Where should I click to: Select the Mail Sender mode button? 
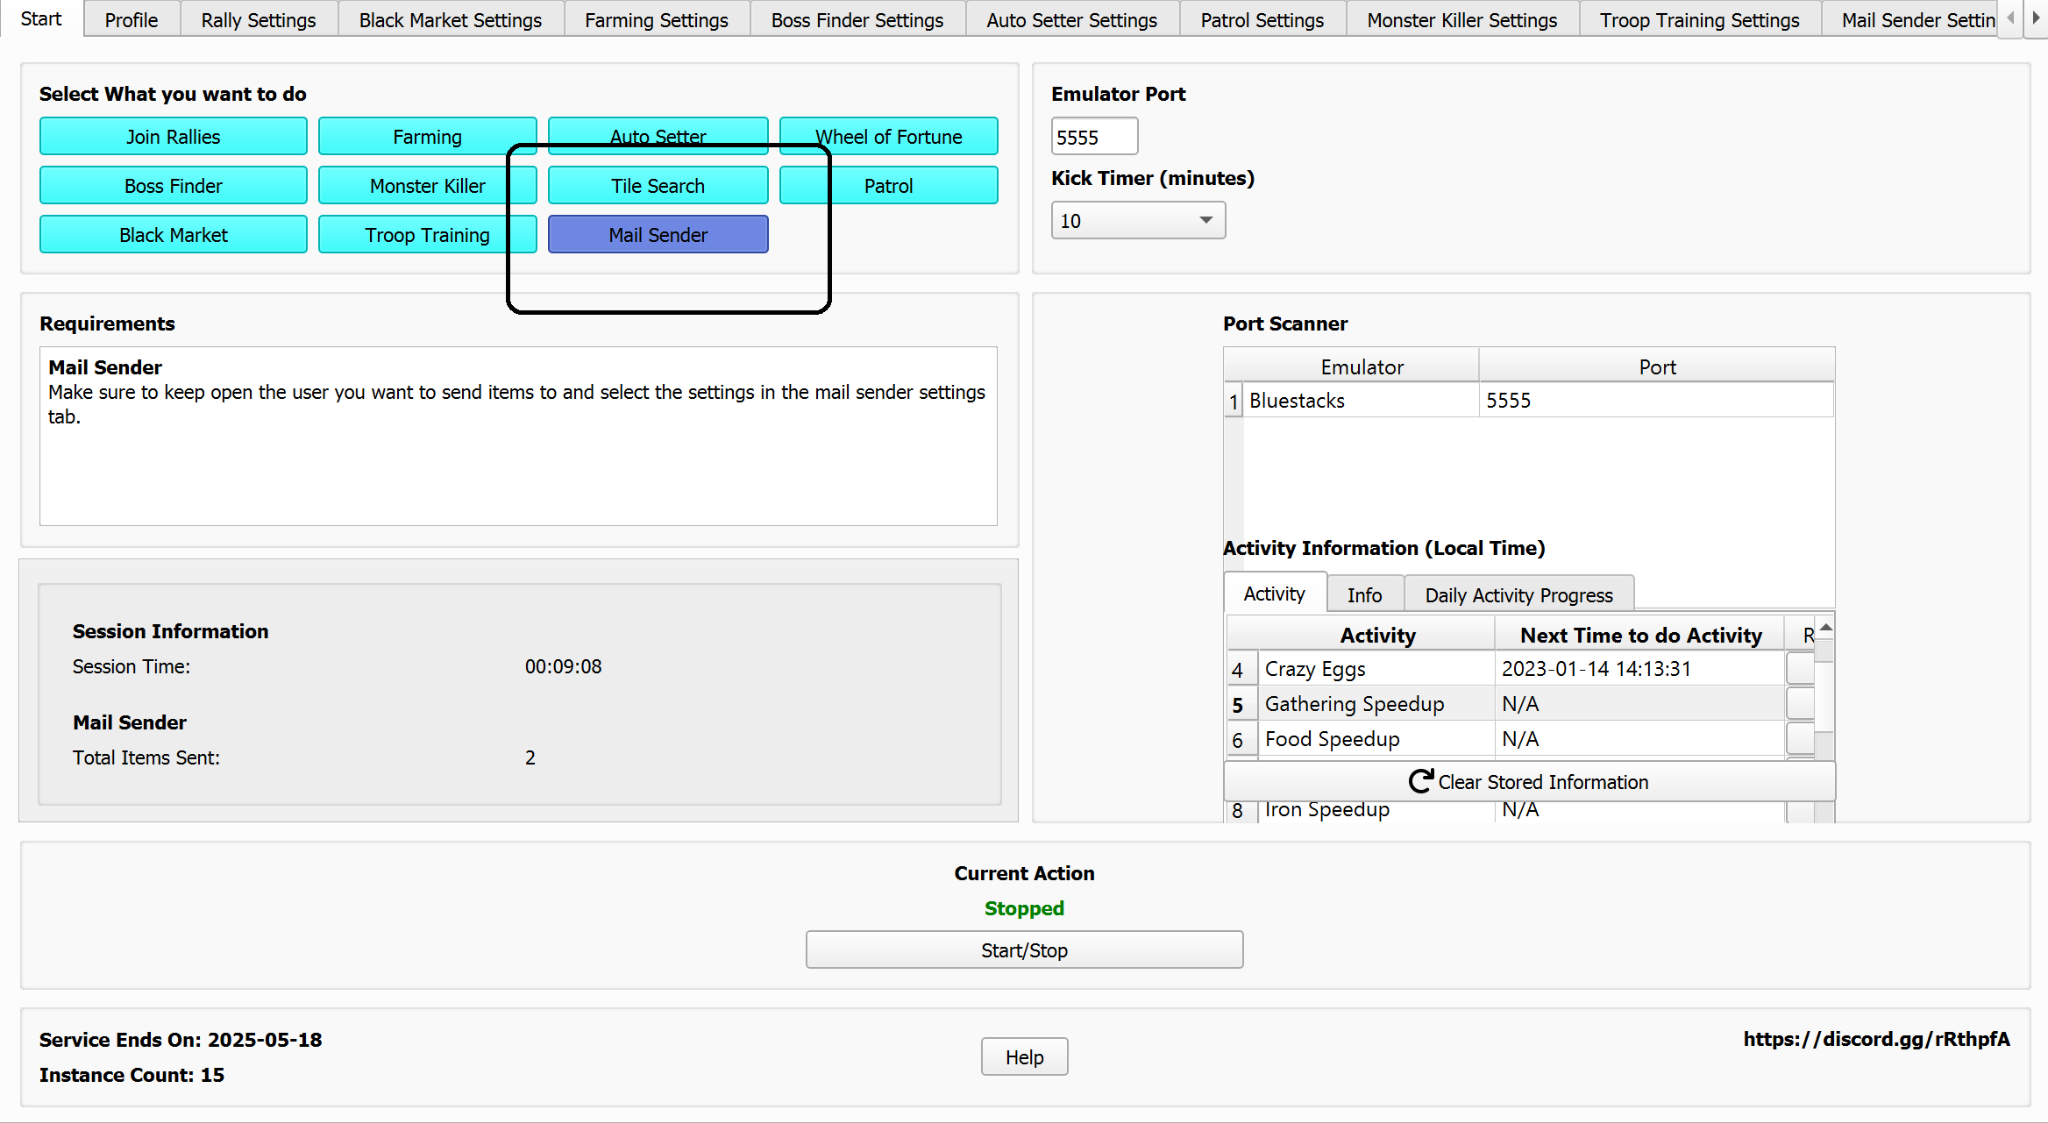(x=658, y=235)
